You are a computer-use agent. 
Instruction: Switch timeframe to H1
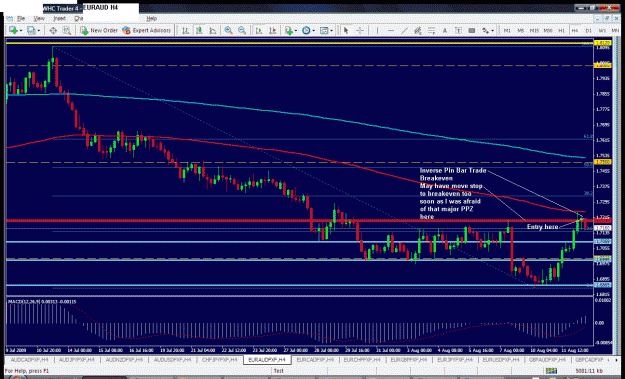(x=561, y=30)
